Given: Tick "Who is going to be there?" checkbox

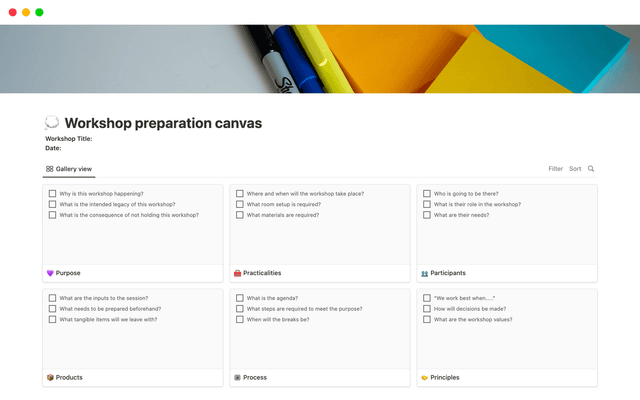Looking at the screenshot, I should pyautogui.click(x=426, y=193).
